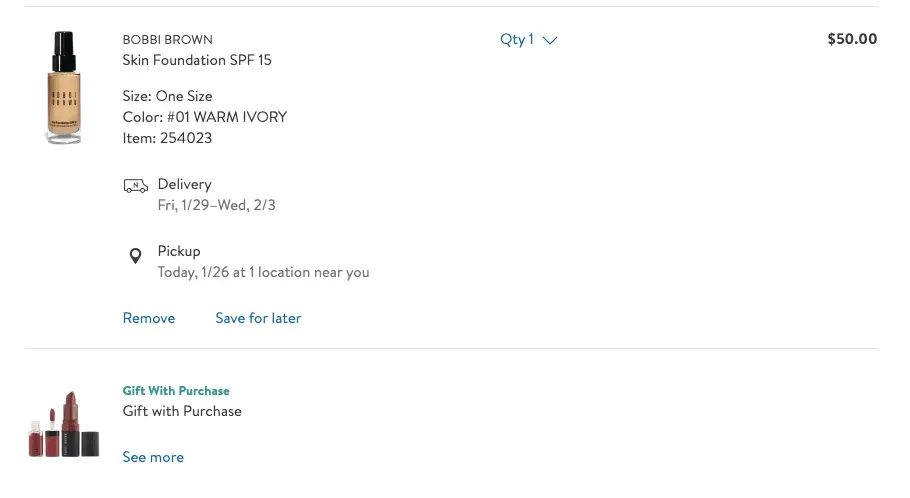Click the lipstick gift set thumbnail
Viewport: 910px width, 498px height.
point(65,425)
